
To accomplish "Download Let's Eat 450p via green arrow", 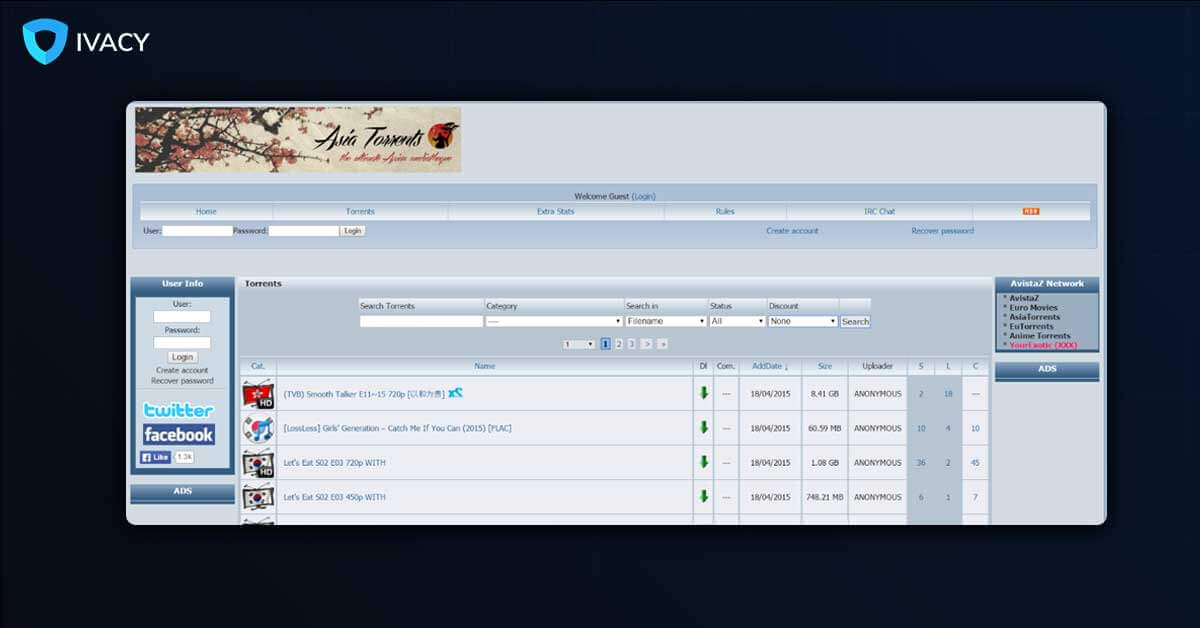I will pyautogui.click(x=704, y=496).
